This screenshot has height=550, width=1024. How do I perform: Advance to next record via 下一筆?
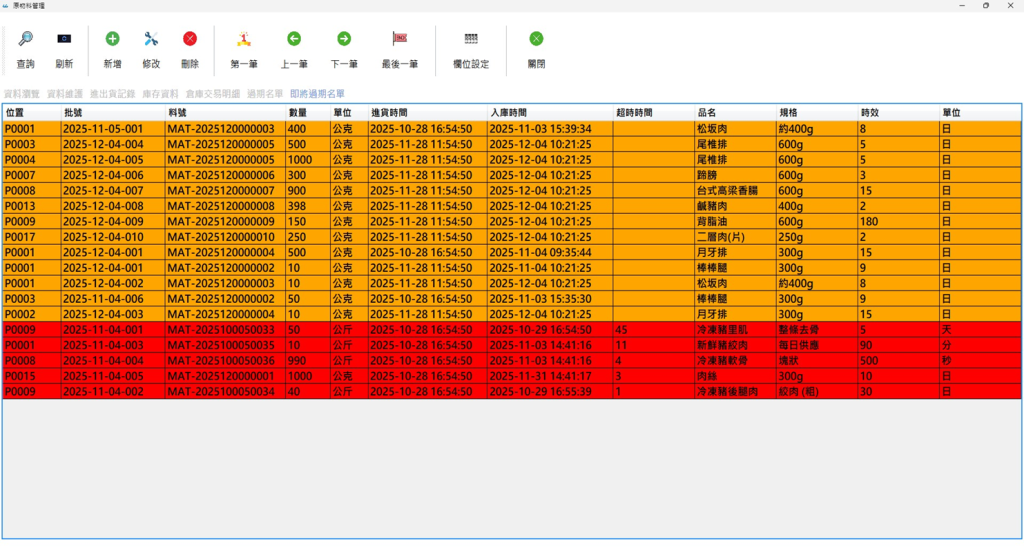(344, 40)
